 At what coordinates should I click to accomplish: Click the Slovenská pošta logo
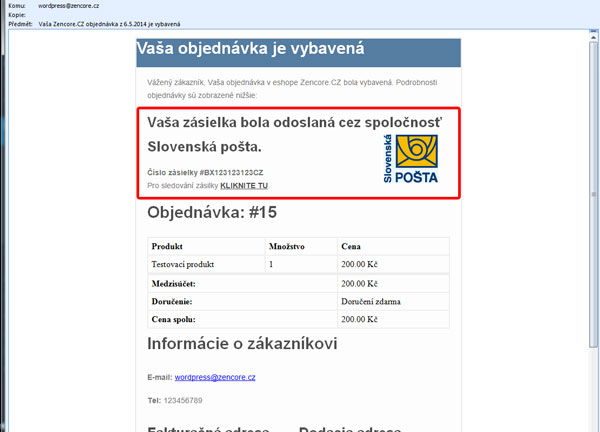click(411, 158)
